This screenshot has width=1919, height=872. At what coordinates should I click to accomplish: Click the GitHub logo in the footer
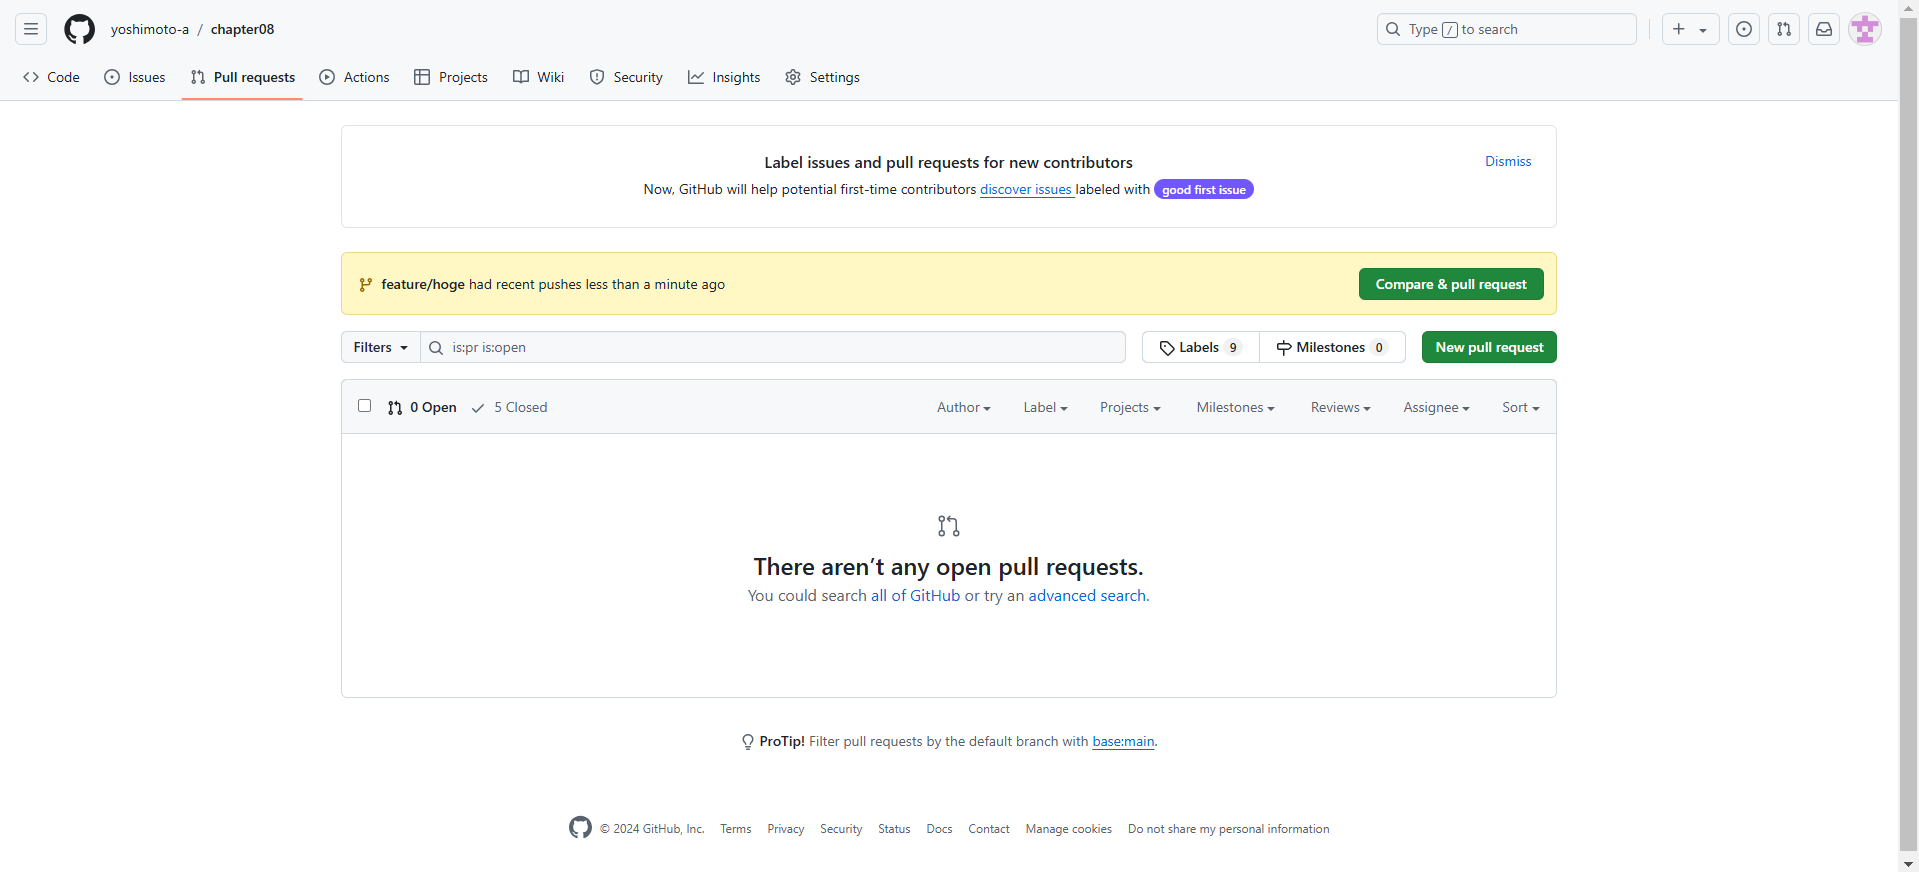coord(580,828)
